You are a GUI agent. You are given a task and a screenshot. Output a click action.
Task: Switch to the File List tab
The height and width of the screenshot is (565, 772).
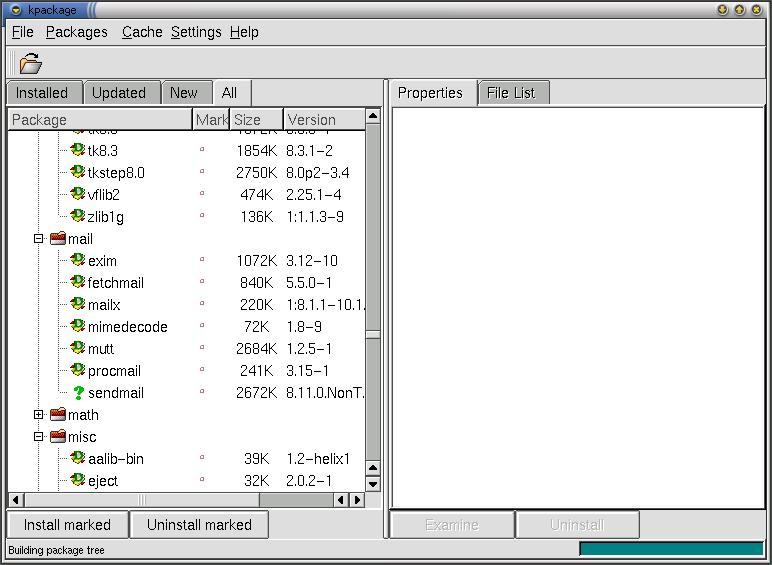(x=511, y=93)
